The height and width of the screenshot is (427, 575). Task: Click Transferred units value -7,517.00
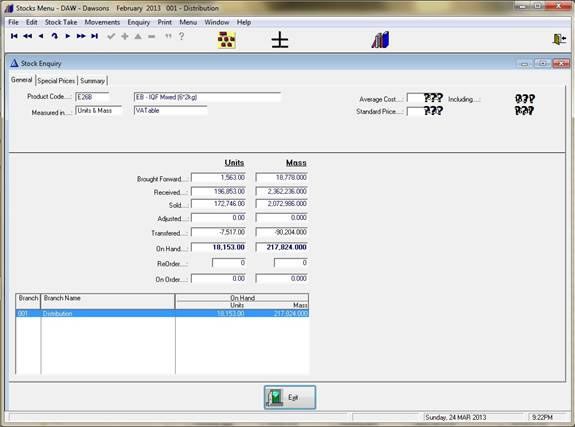pyautogui.click(x=218, y=232)
